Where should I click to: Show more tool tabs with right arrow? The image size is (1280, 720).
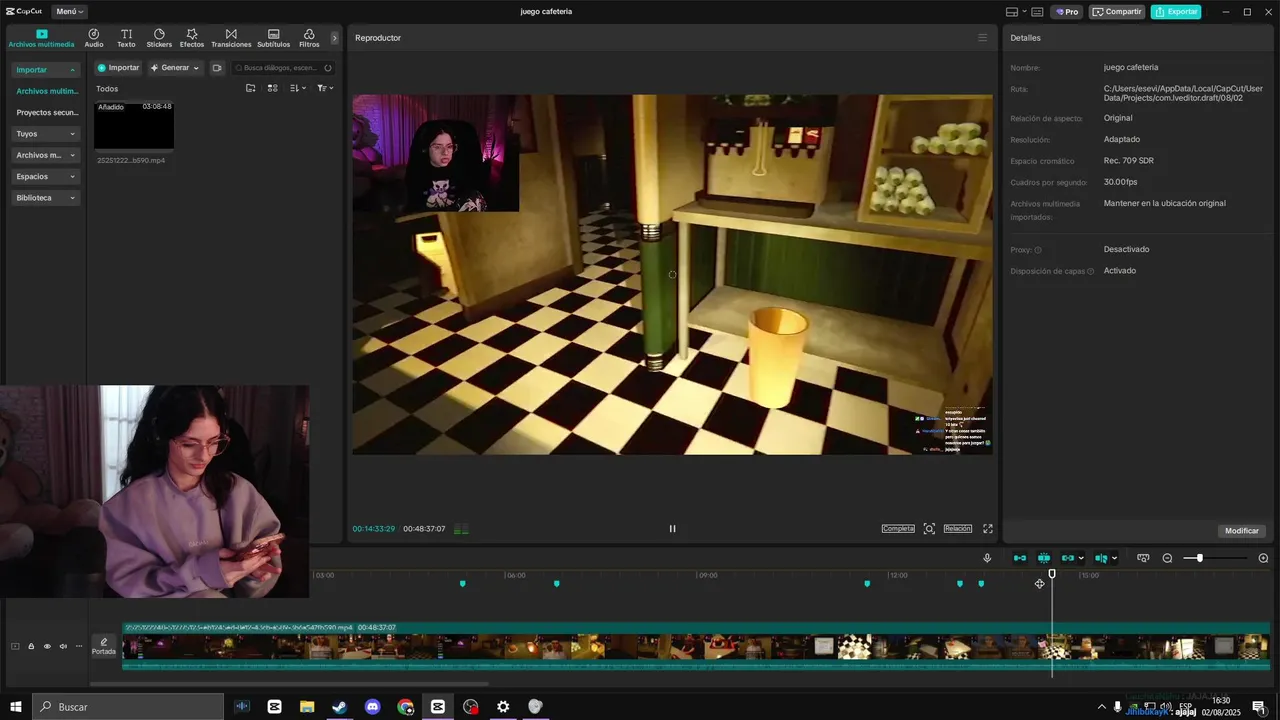click(334, 38)
